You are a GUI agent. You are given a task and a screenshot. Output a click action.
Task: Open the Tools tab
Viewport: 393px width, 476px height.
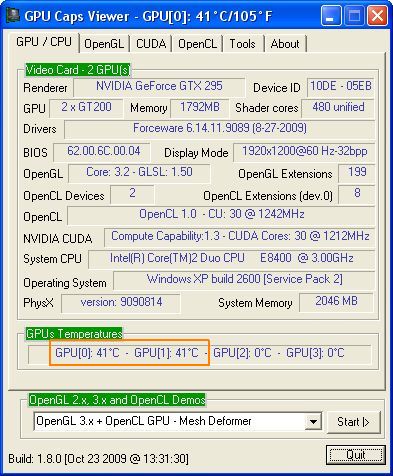(x=242, y=44)
